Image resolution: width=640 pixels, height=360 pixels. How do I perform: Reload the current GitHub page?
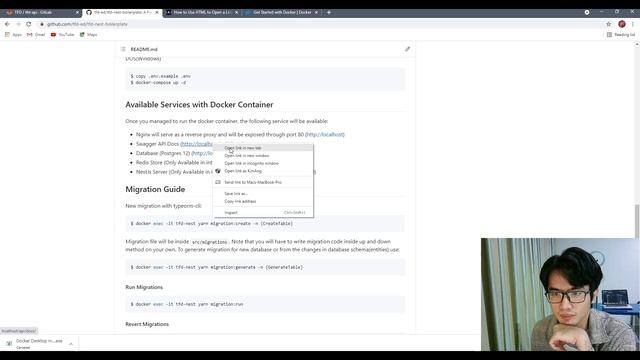29,24
